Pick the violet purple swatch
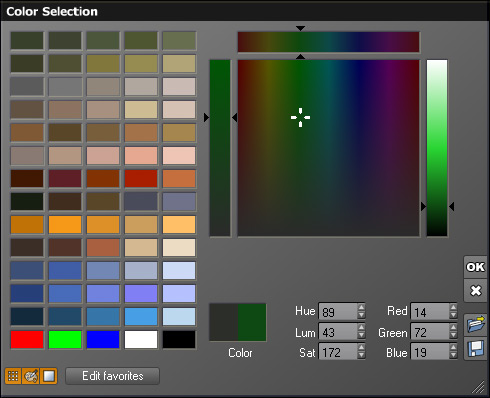 pos(141,294)
